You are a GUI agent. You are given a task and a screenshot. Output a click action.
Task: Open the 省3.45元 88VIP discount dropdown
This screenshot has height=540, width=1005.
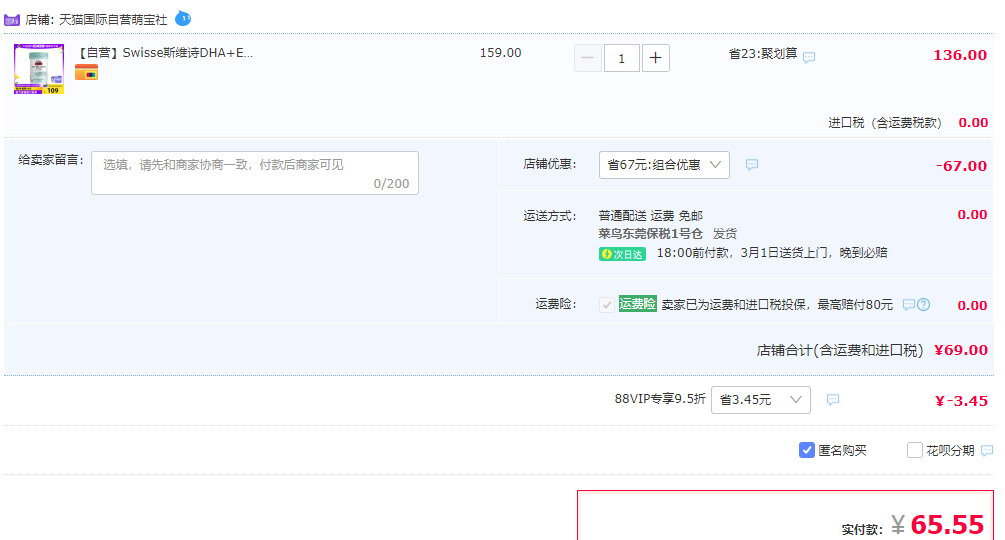click(x=761, y=400)
